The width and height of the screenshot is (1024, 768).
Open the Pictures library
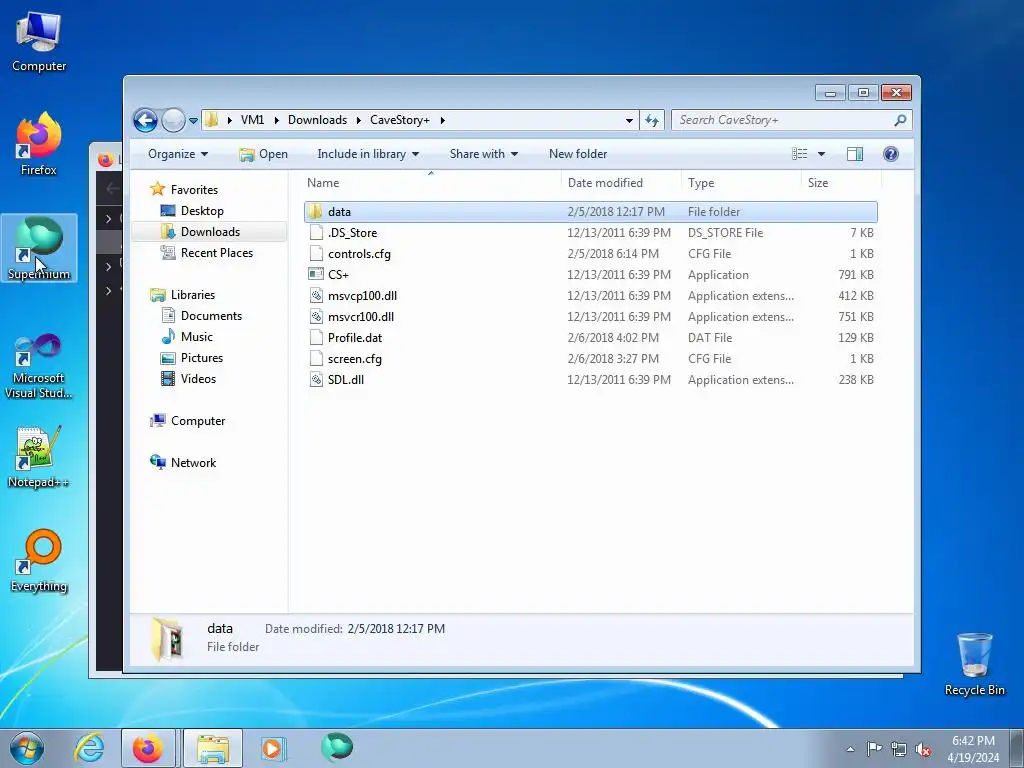coord(202,358)
